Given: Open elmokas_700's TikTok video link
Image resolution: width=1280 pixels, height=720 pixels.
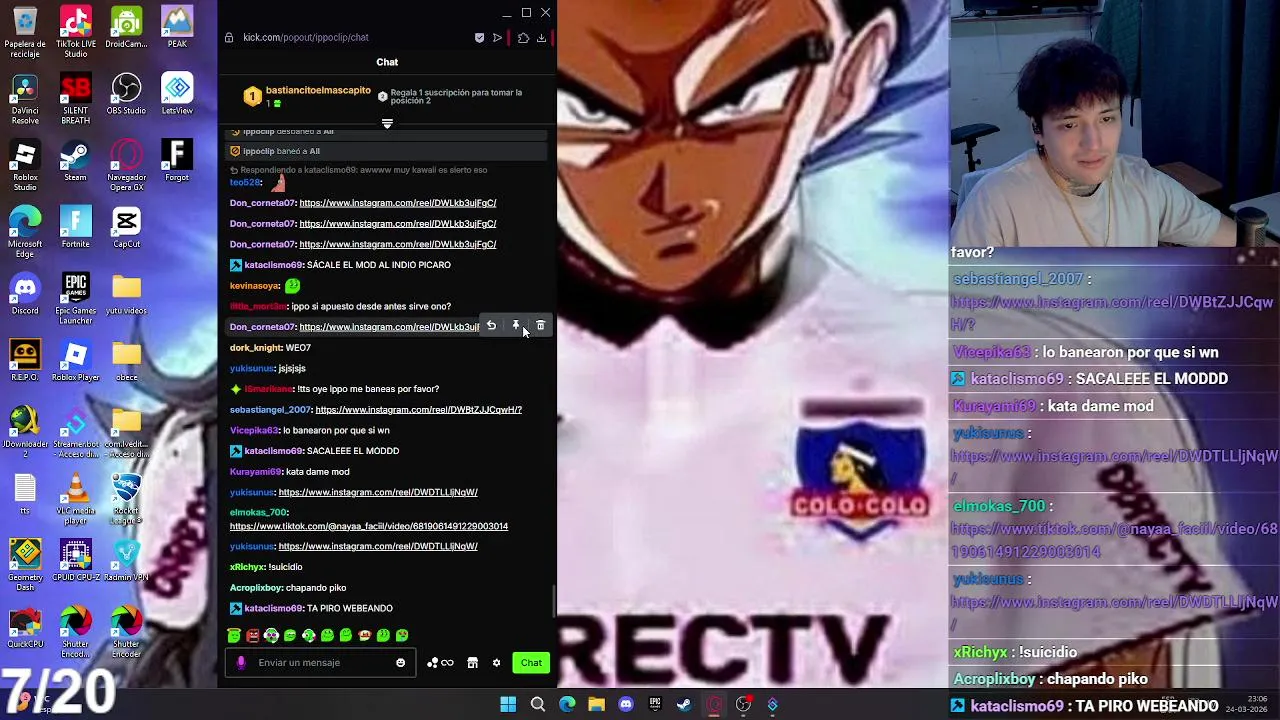Looking at the screenshot, I should pyautogui.click(x=369, y=527).
